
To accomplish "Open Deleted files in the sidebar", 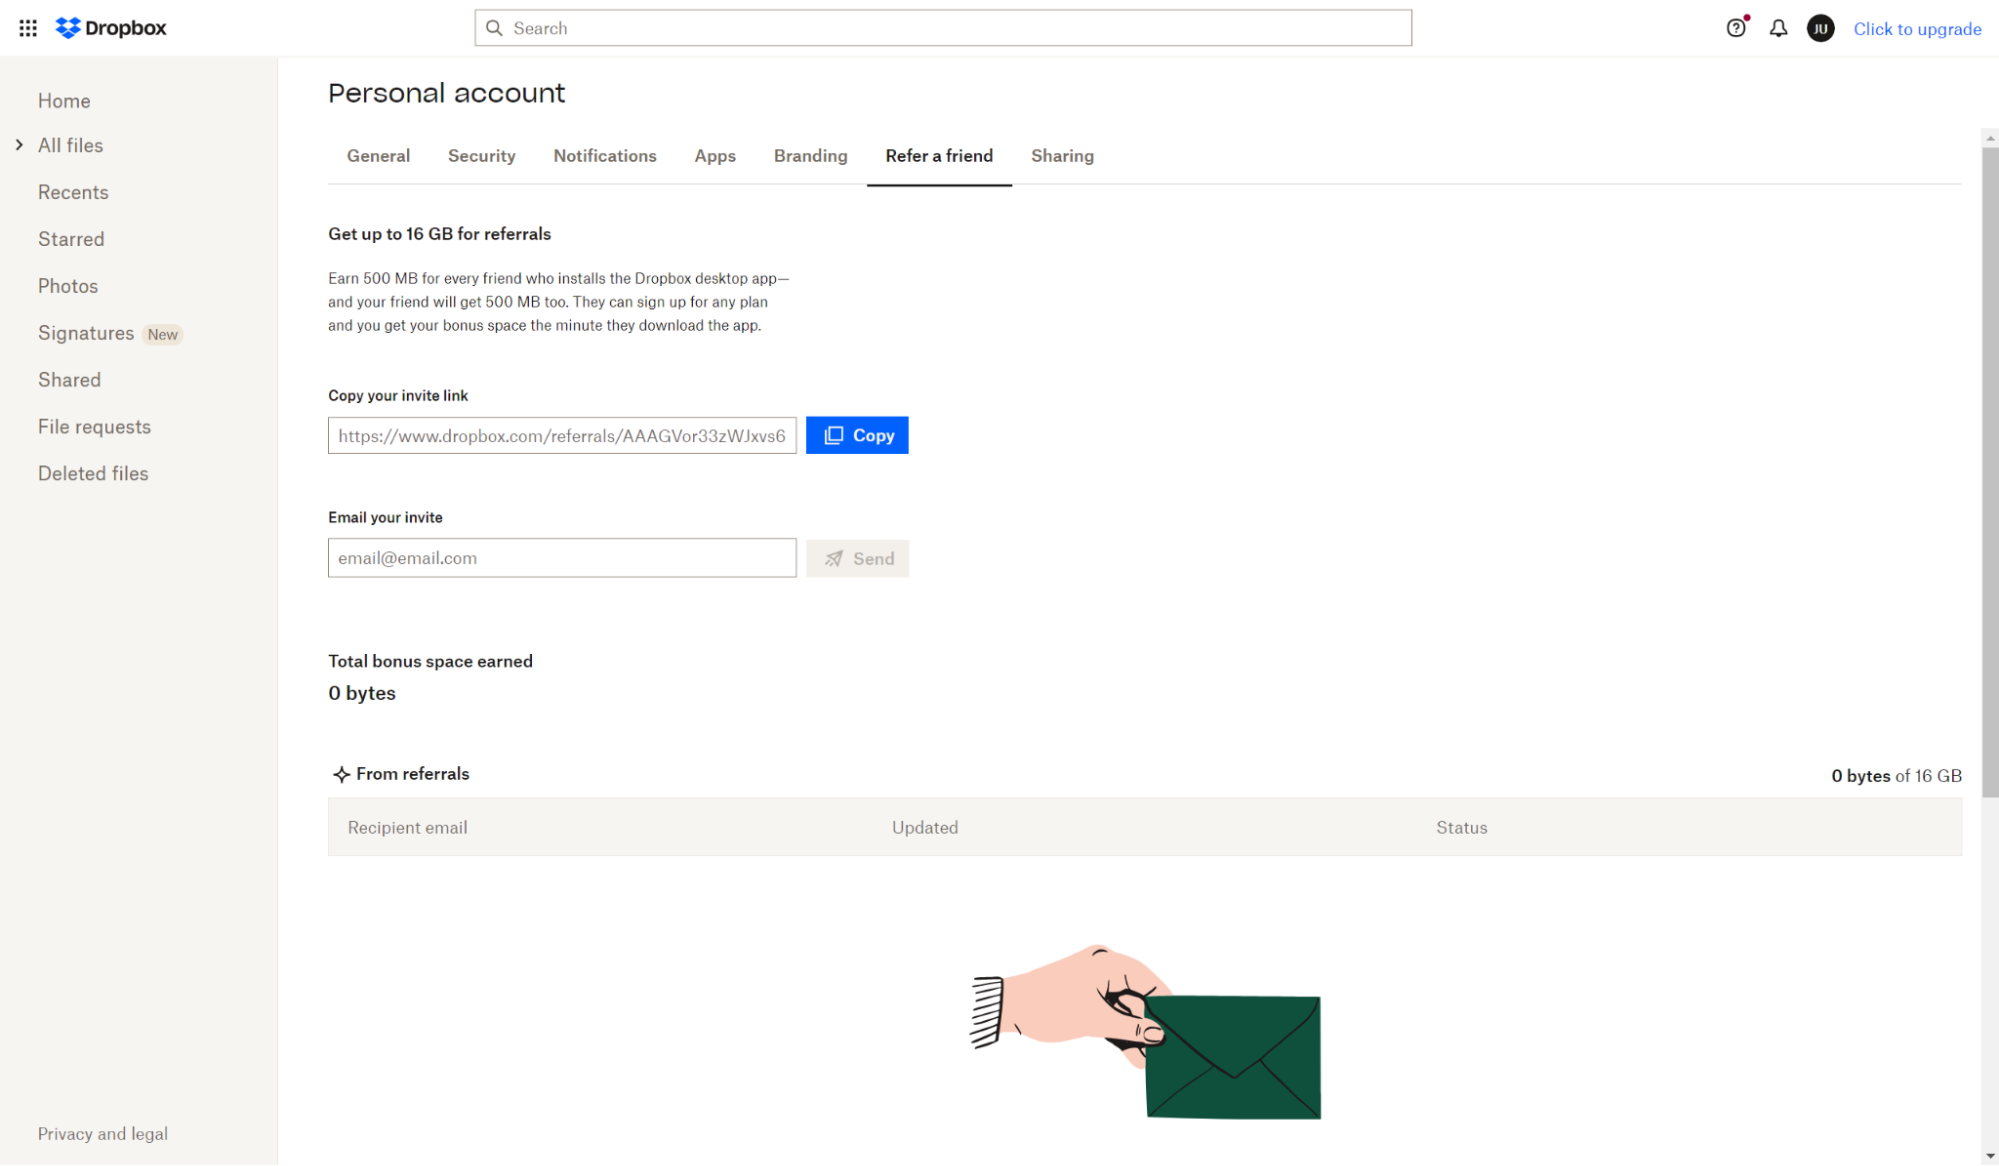I will point(93,474).
